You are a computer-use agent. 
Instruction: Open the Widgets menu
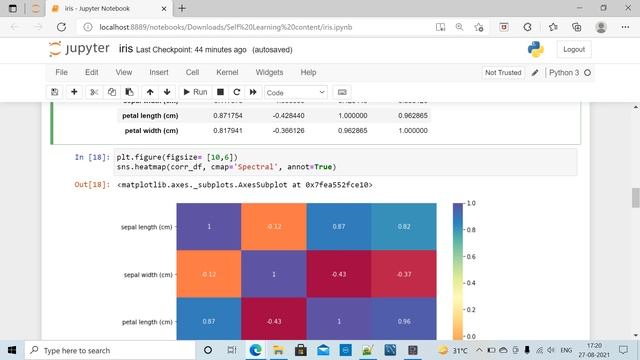tap(269, 72)
